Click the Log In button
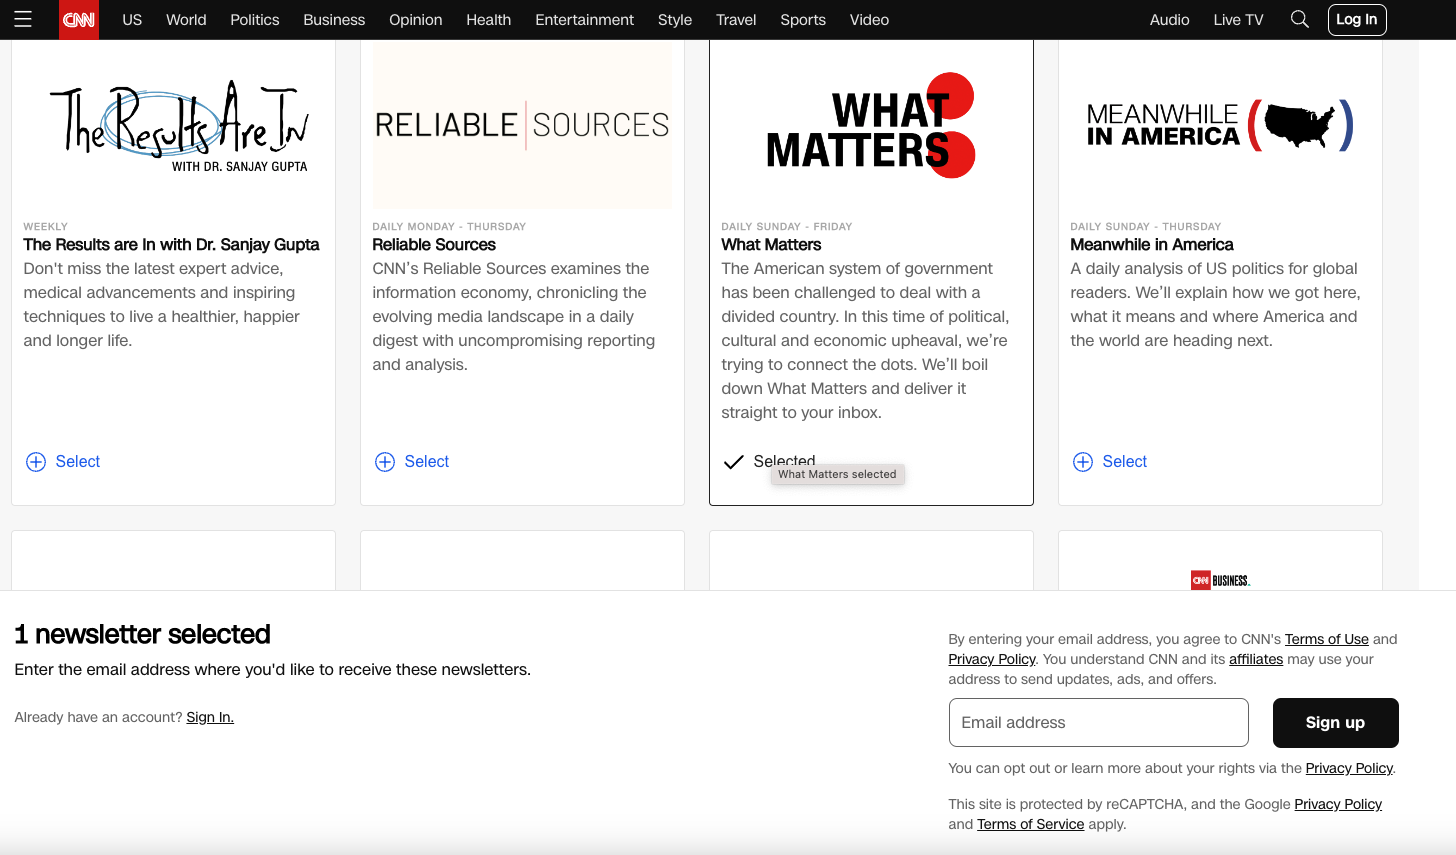1456x855 pixels. tap(1357, 19)
